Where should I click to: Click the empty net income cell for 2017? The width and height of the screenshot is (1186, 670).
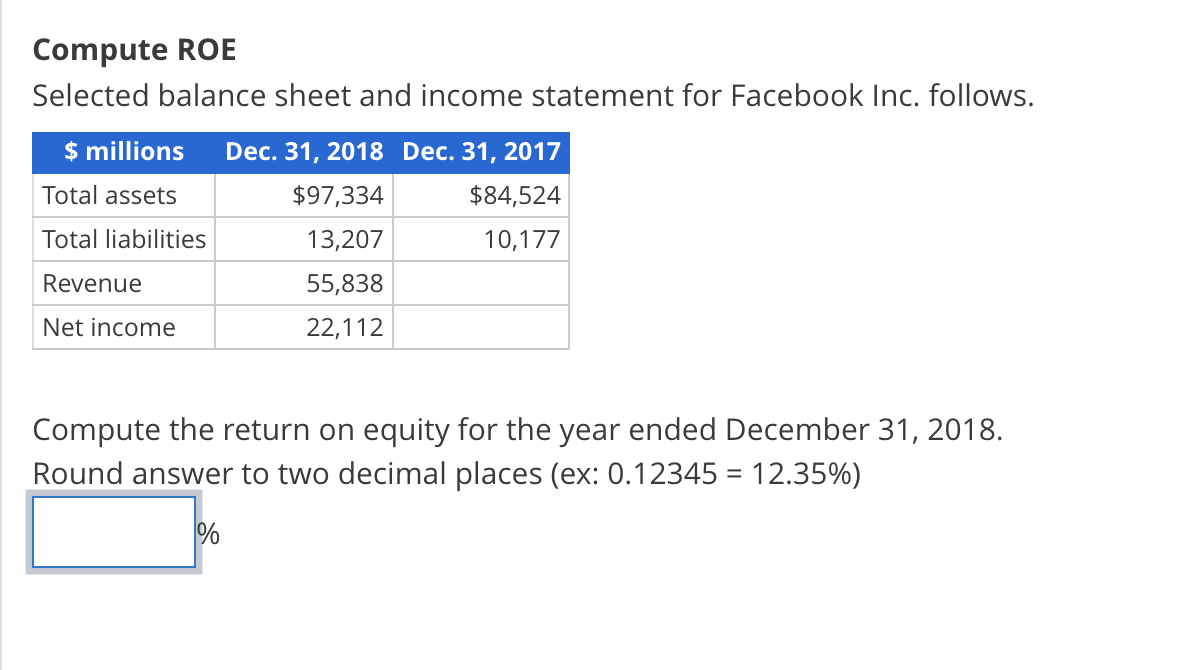481,327
